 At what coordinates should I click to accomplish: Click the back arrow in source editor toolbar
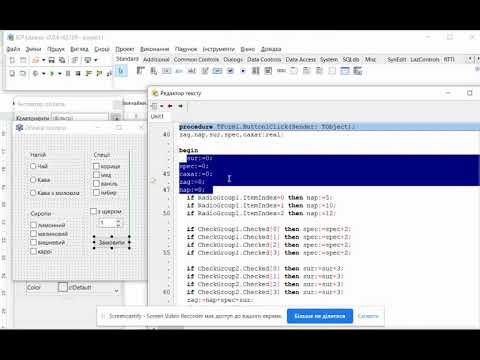tap(170, 106)
